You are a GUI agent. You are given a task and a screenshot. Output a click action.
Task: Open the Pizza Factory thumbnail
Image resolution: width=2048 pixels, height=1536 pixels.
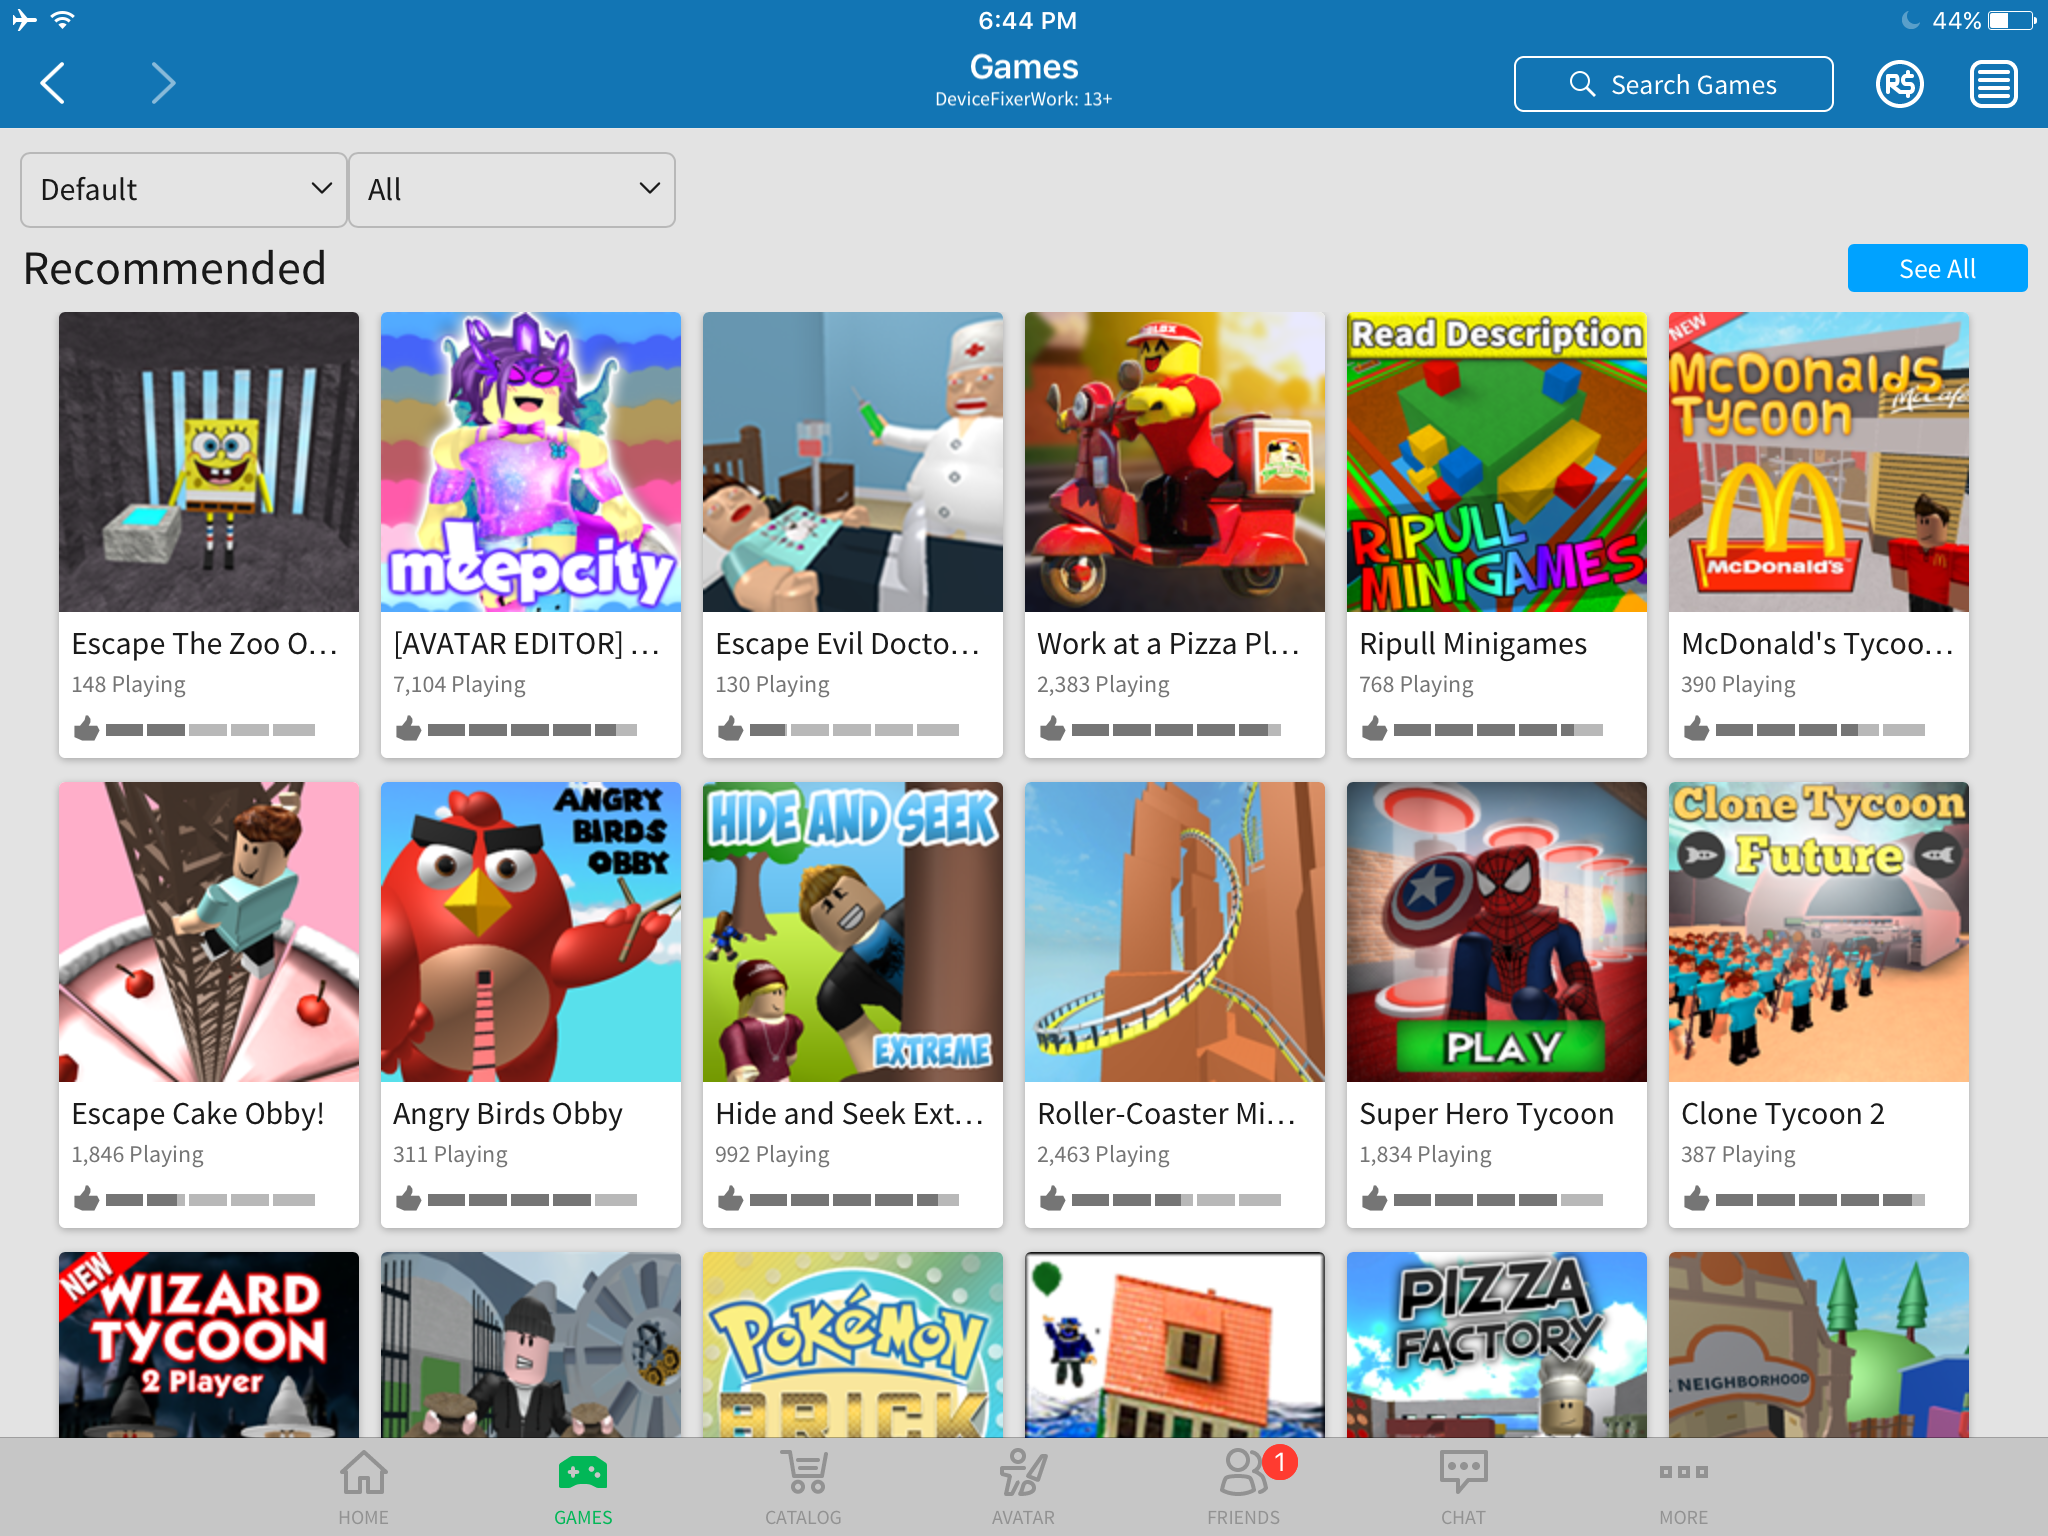coord(1497,1345)
